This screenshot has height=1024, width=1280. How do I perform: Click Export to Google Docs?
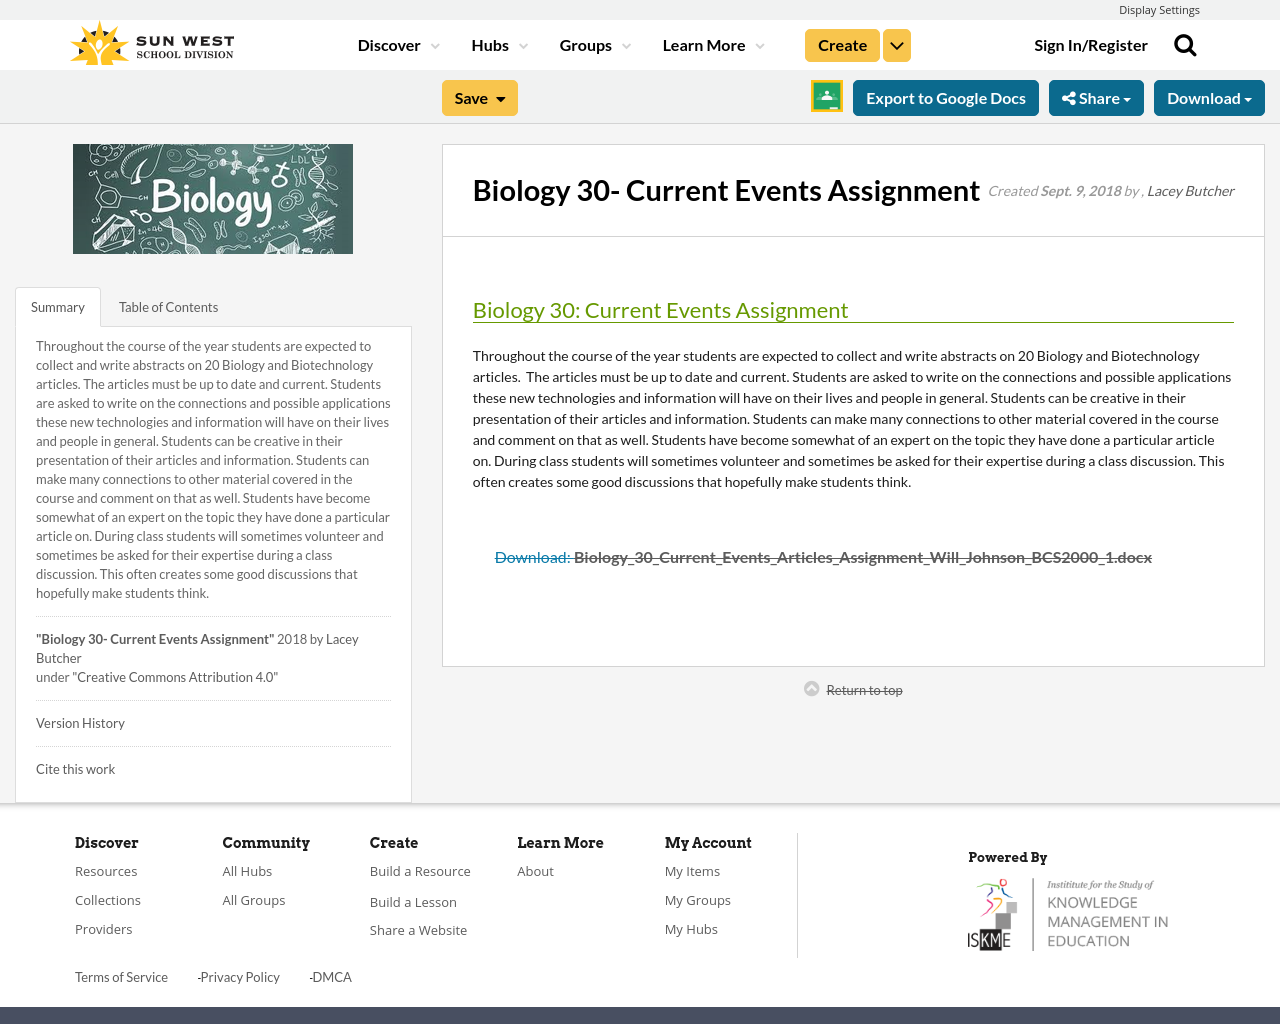(946, 97)
